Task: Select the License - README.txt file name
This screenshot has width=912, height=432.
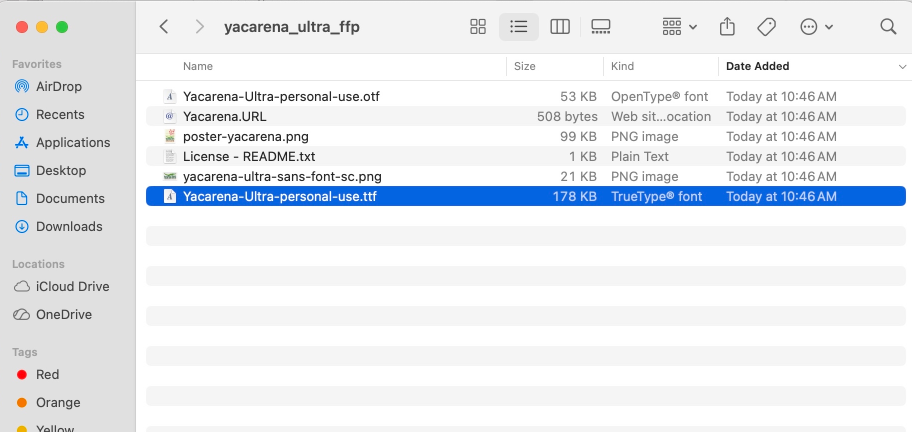Action: coord(249,156)
